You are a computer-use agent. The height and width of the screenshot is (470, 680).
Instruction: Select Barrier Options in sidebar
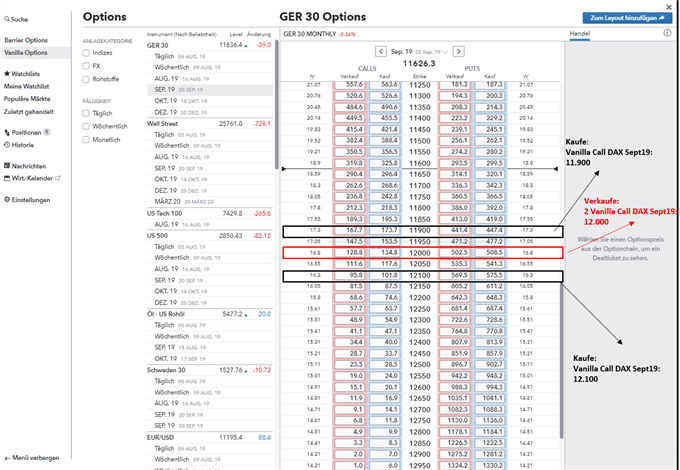(26, 40)
